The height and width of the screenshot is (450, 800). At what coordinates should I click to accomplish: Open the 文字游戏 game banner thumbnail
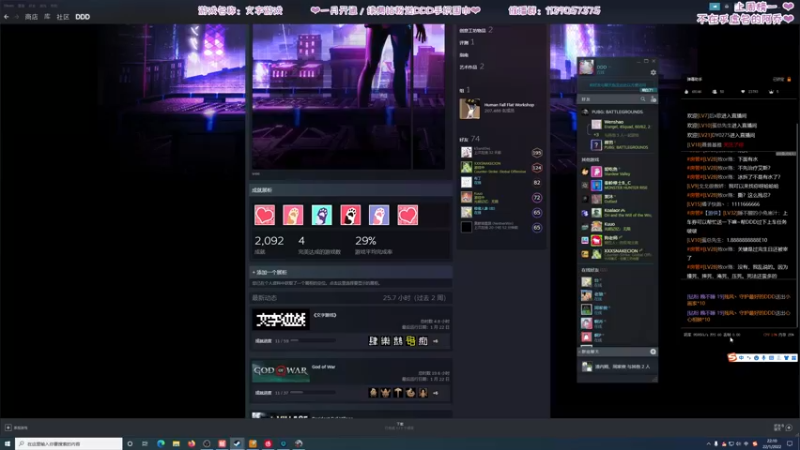(x=281, y=320)
